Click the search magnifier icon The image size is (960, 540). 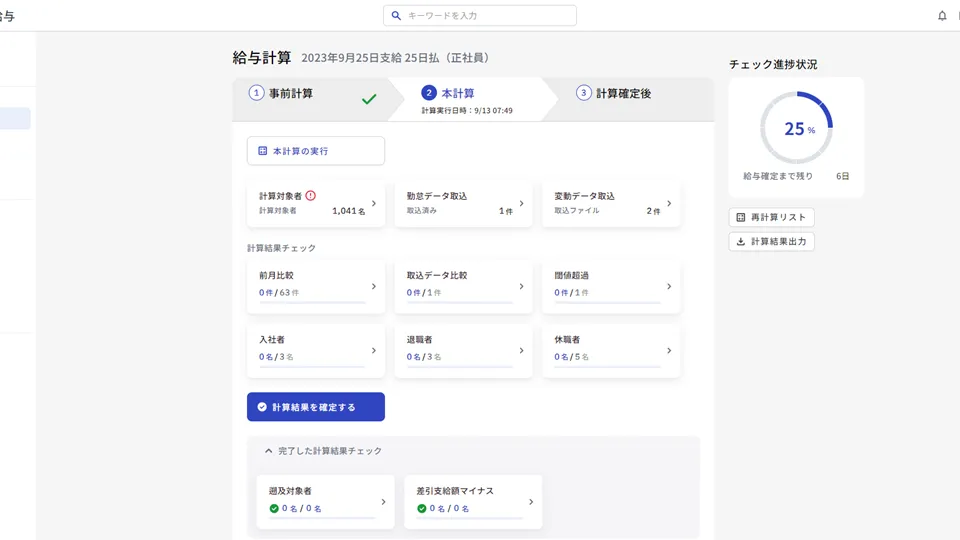coord(396,15)
